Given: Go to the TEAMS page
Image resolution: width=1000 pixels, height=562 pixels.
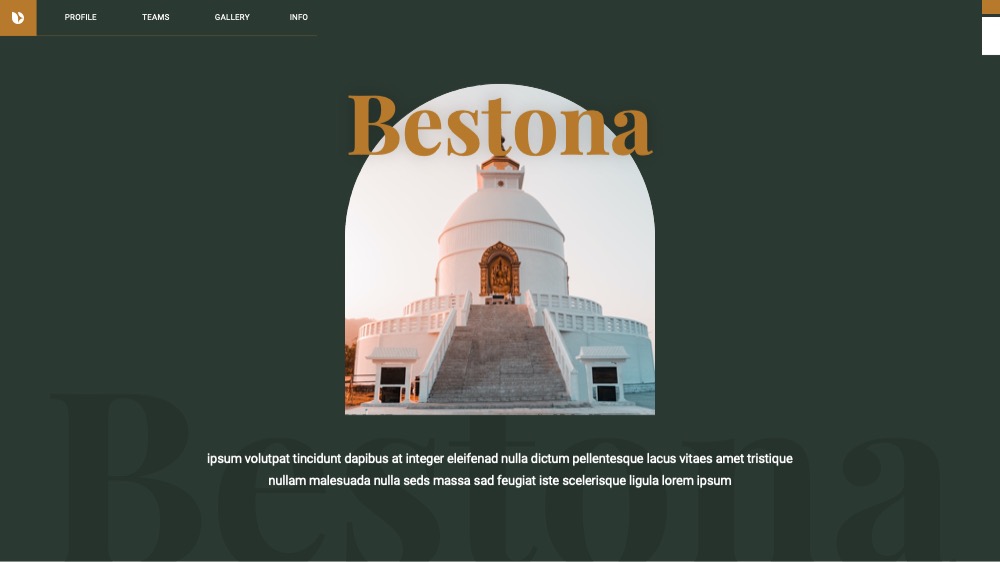Looking at the screenshot, I should tap(156, 17).
